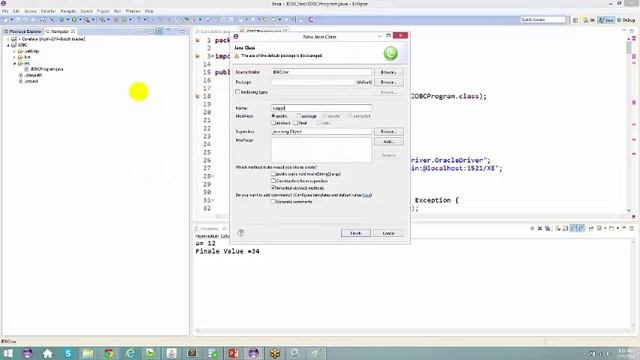
Task: Click the warning icon in dialog header
Action: coord(237,56)
